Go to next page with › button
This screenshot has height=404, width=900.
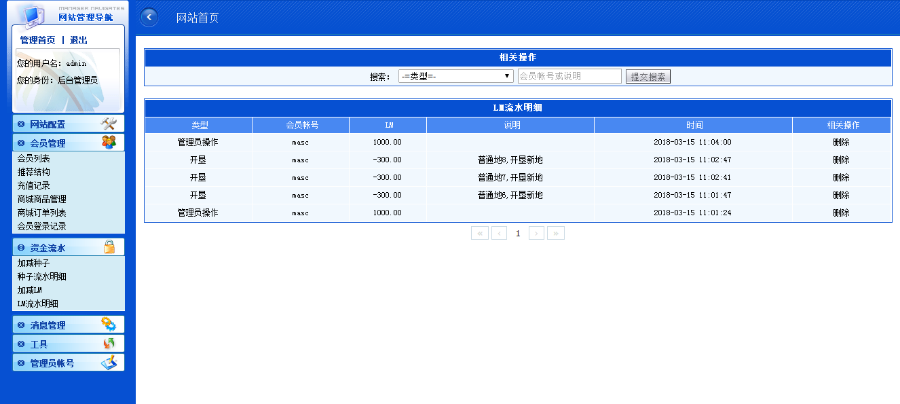pos(537,233)
